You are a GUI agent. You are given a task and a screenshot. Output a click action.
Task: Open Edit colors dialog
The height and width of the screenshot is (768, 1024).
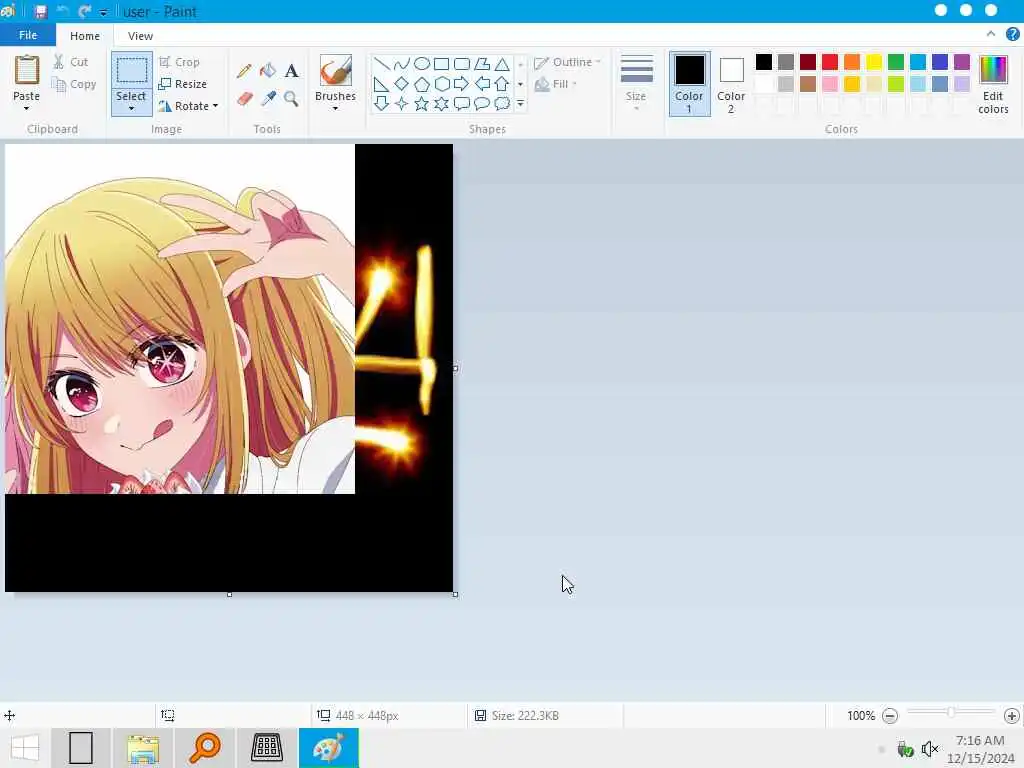point(993,85)
